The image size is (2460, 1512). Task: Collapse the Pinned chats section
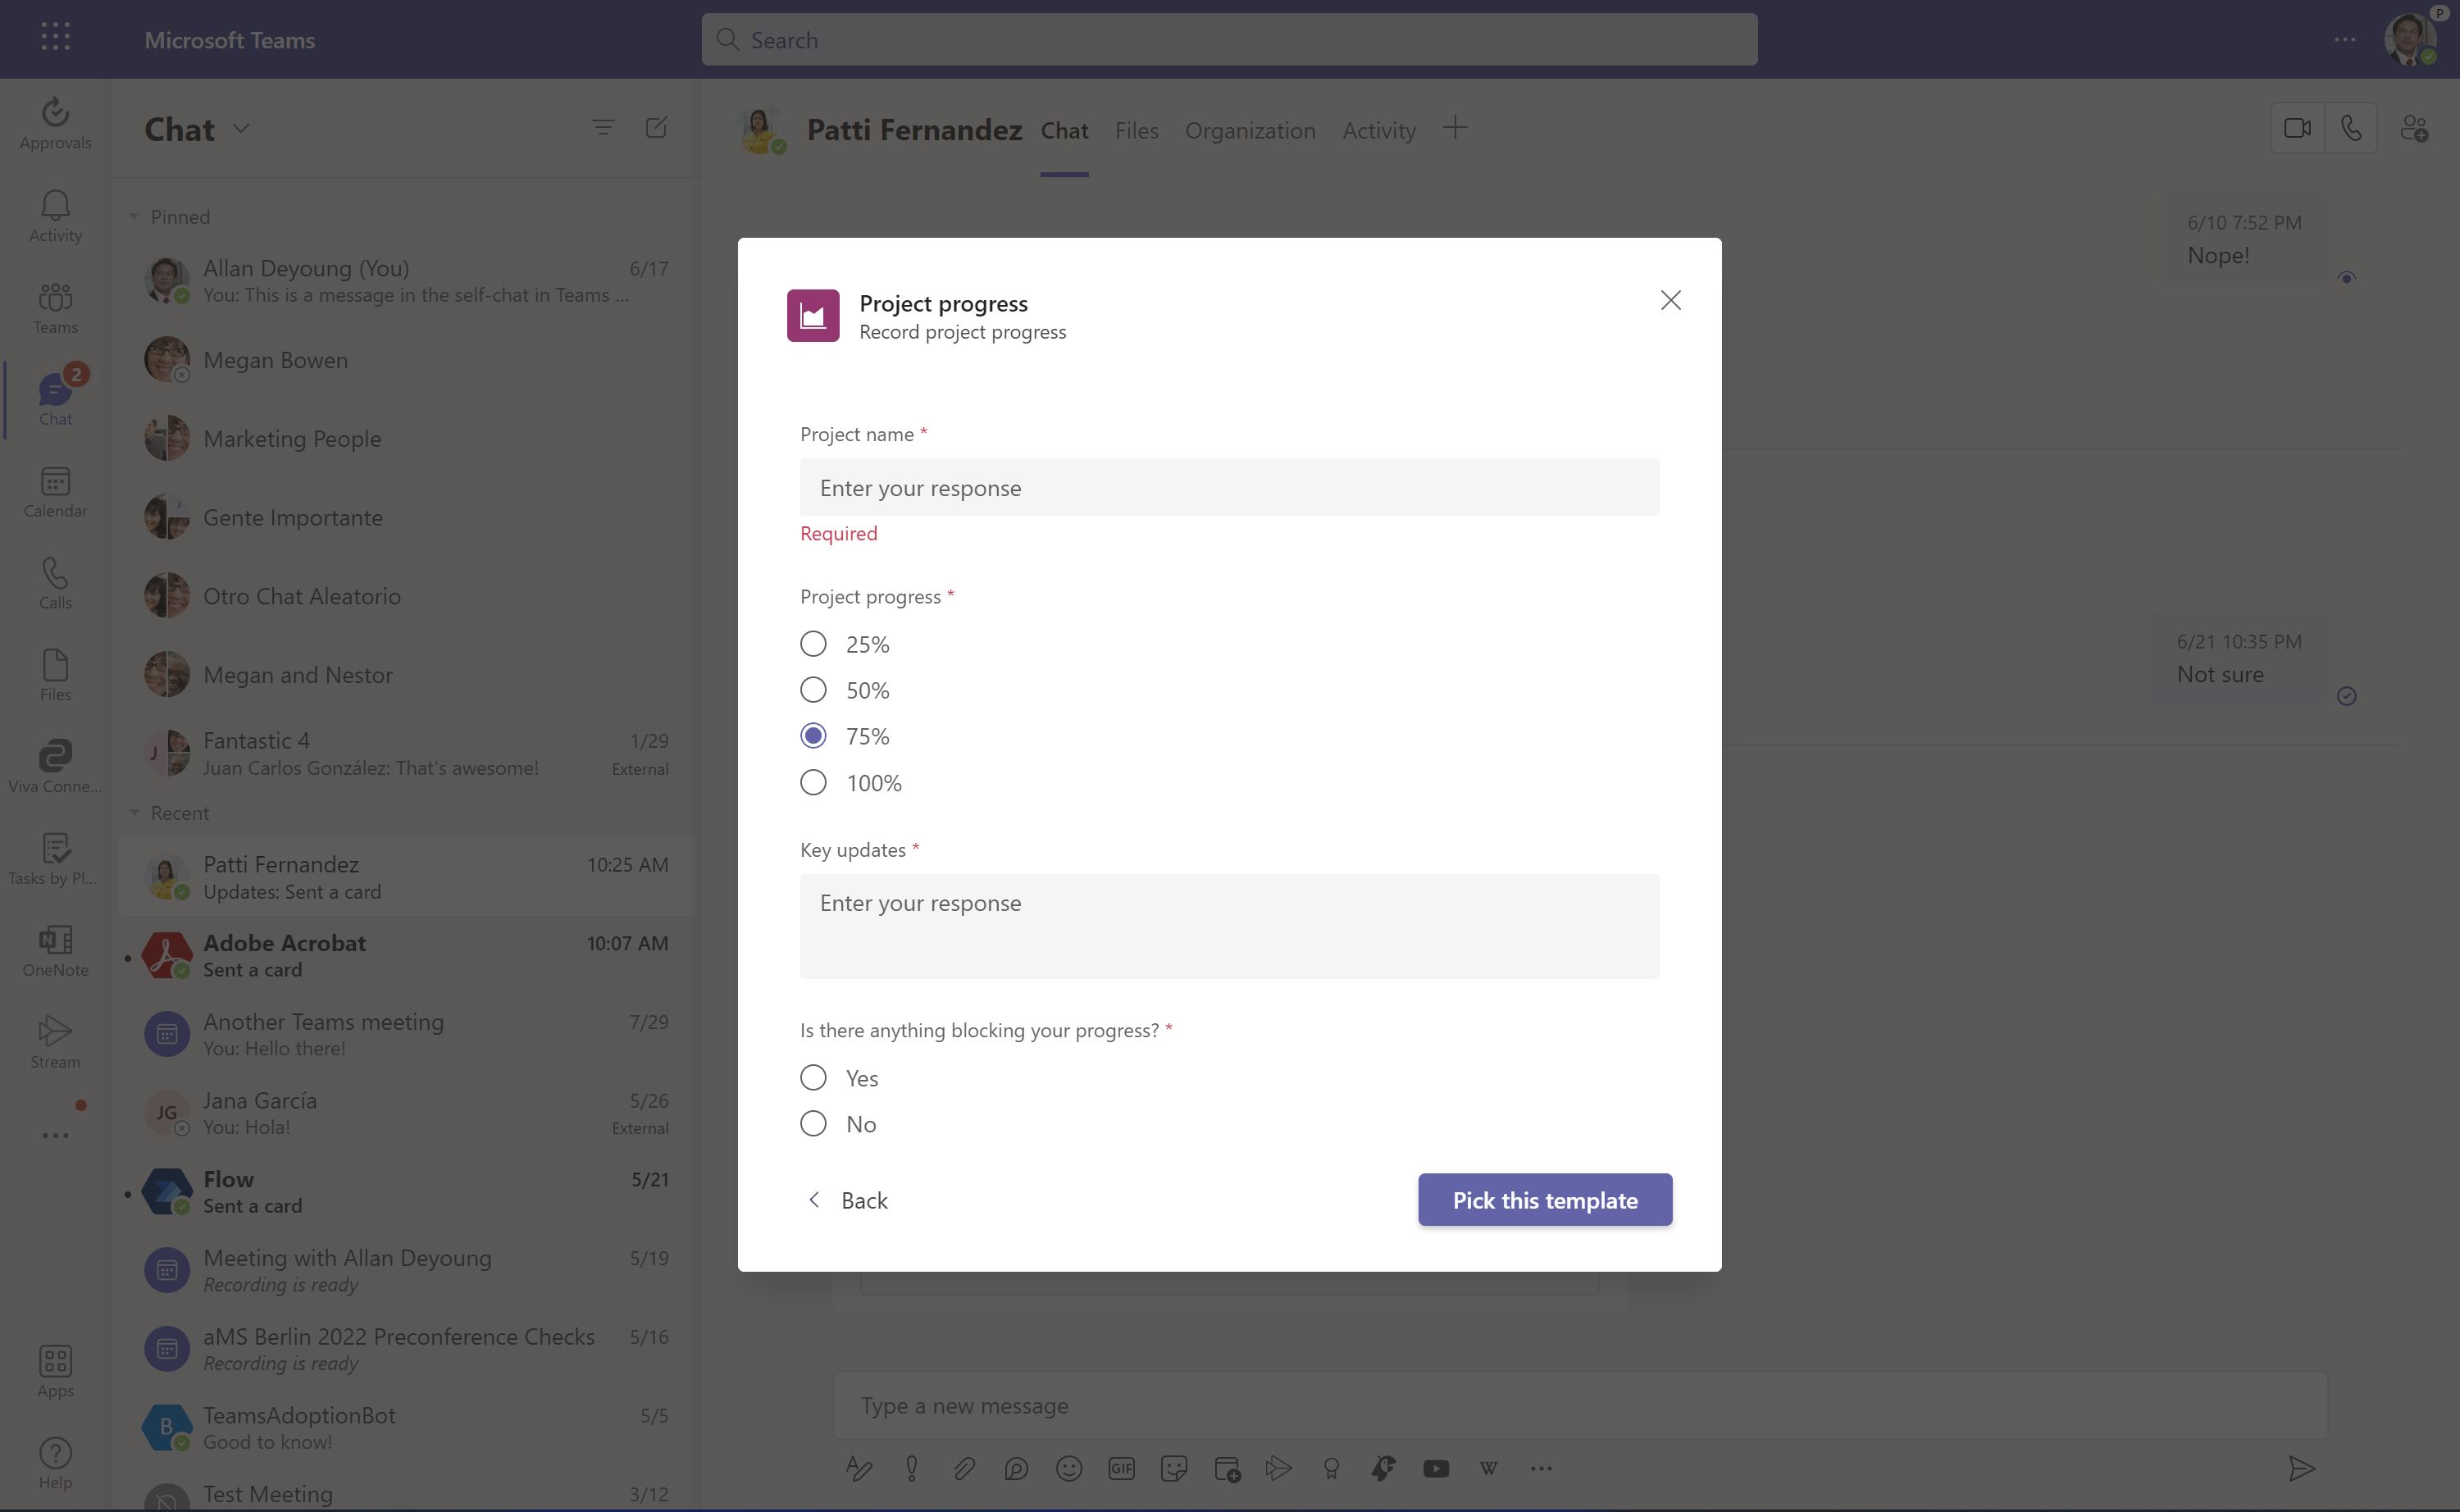coord(134,216)
